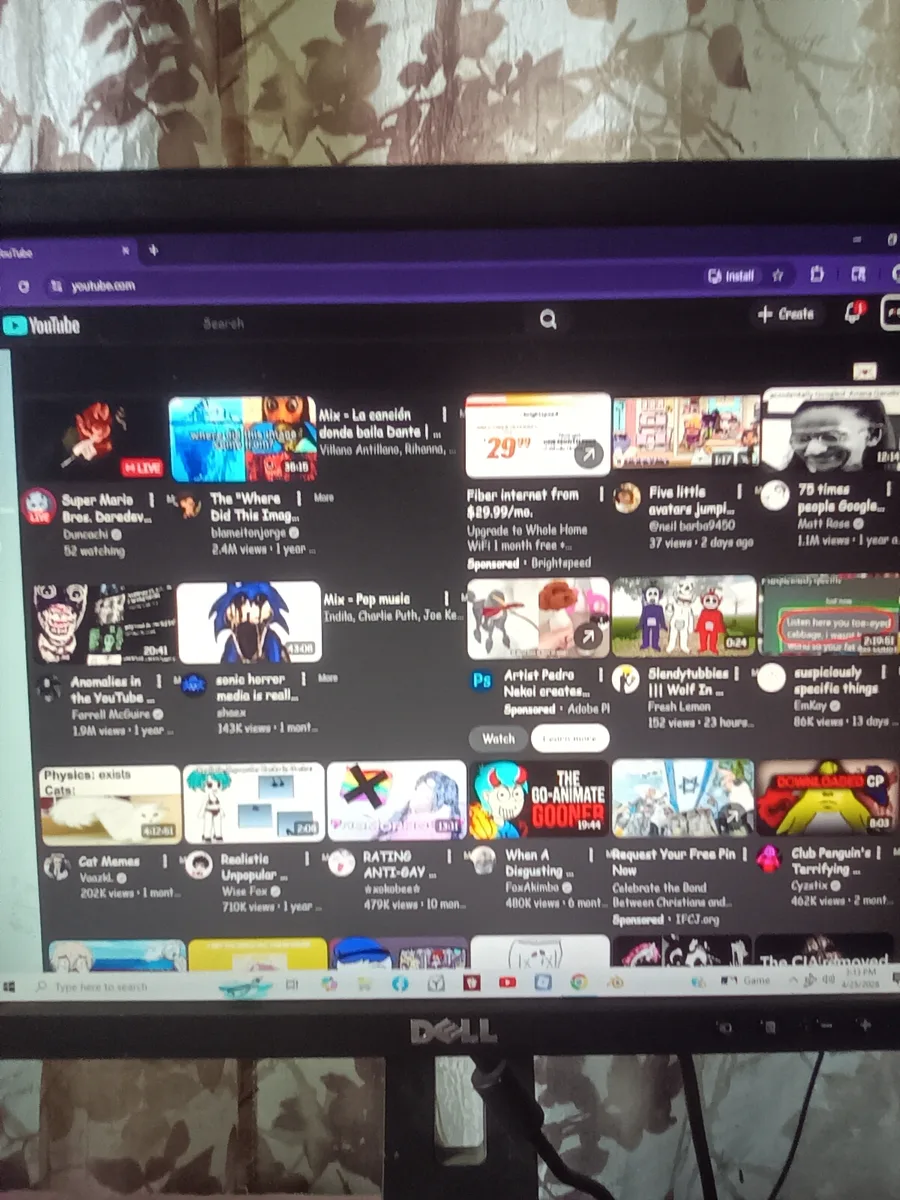Viewport: 900px width, 1200px height.
Task: Click the Learn more button on Adobe ad
Action: (569, 738)
